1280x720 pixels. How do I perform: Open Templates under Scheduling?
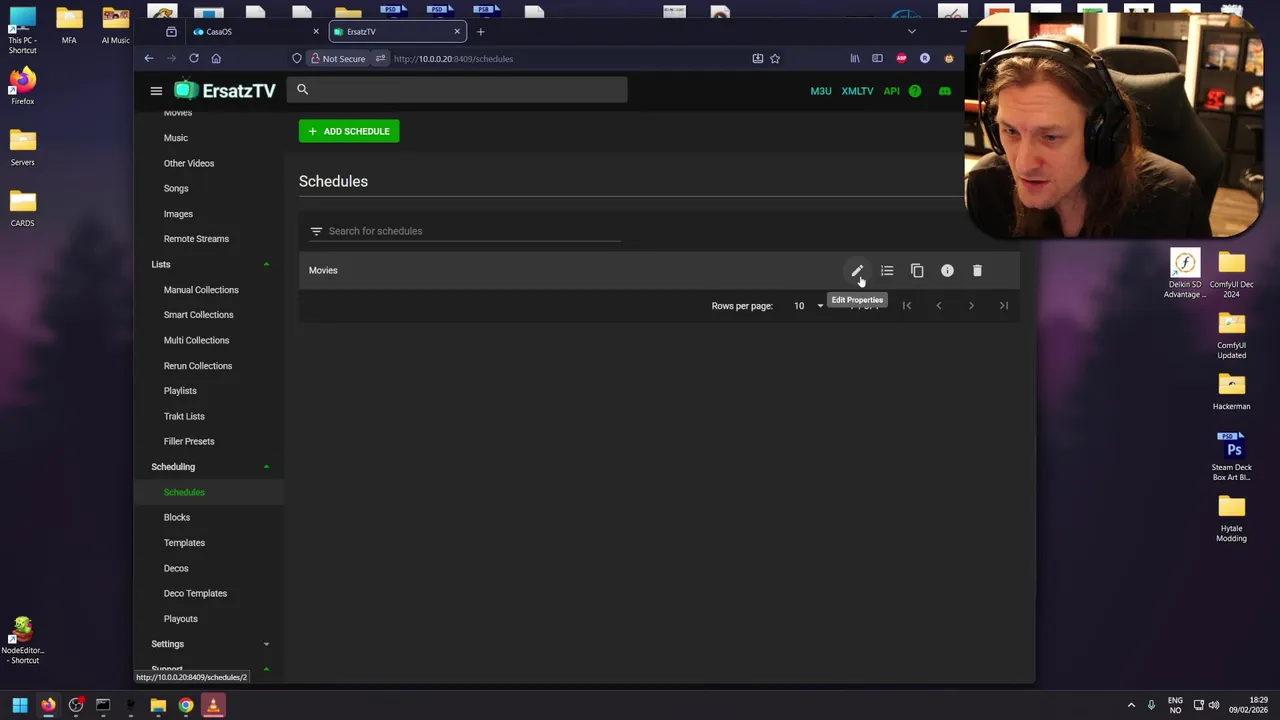coord(184,543)
